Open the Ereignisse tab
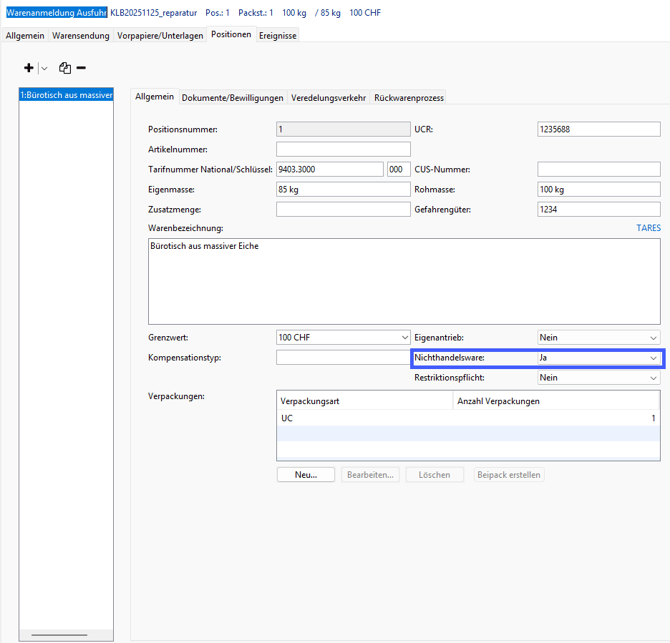Image resolution: width=670 pixels, height=643 pixels. (x=278, y=35)
